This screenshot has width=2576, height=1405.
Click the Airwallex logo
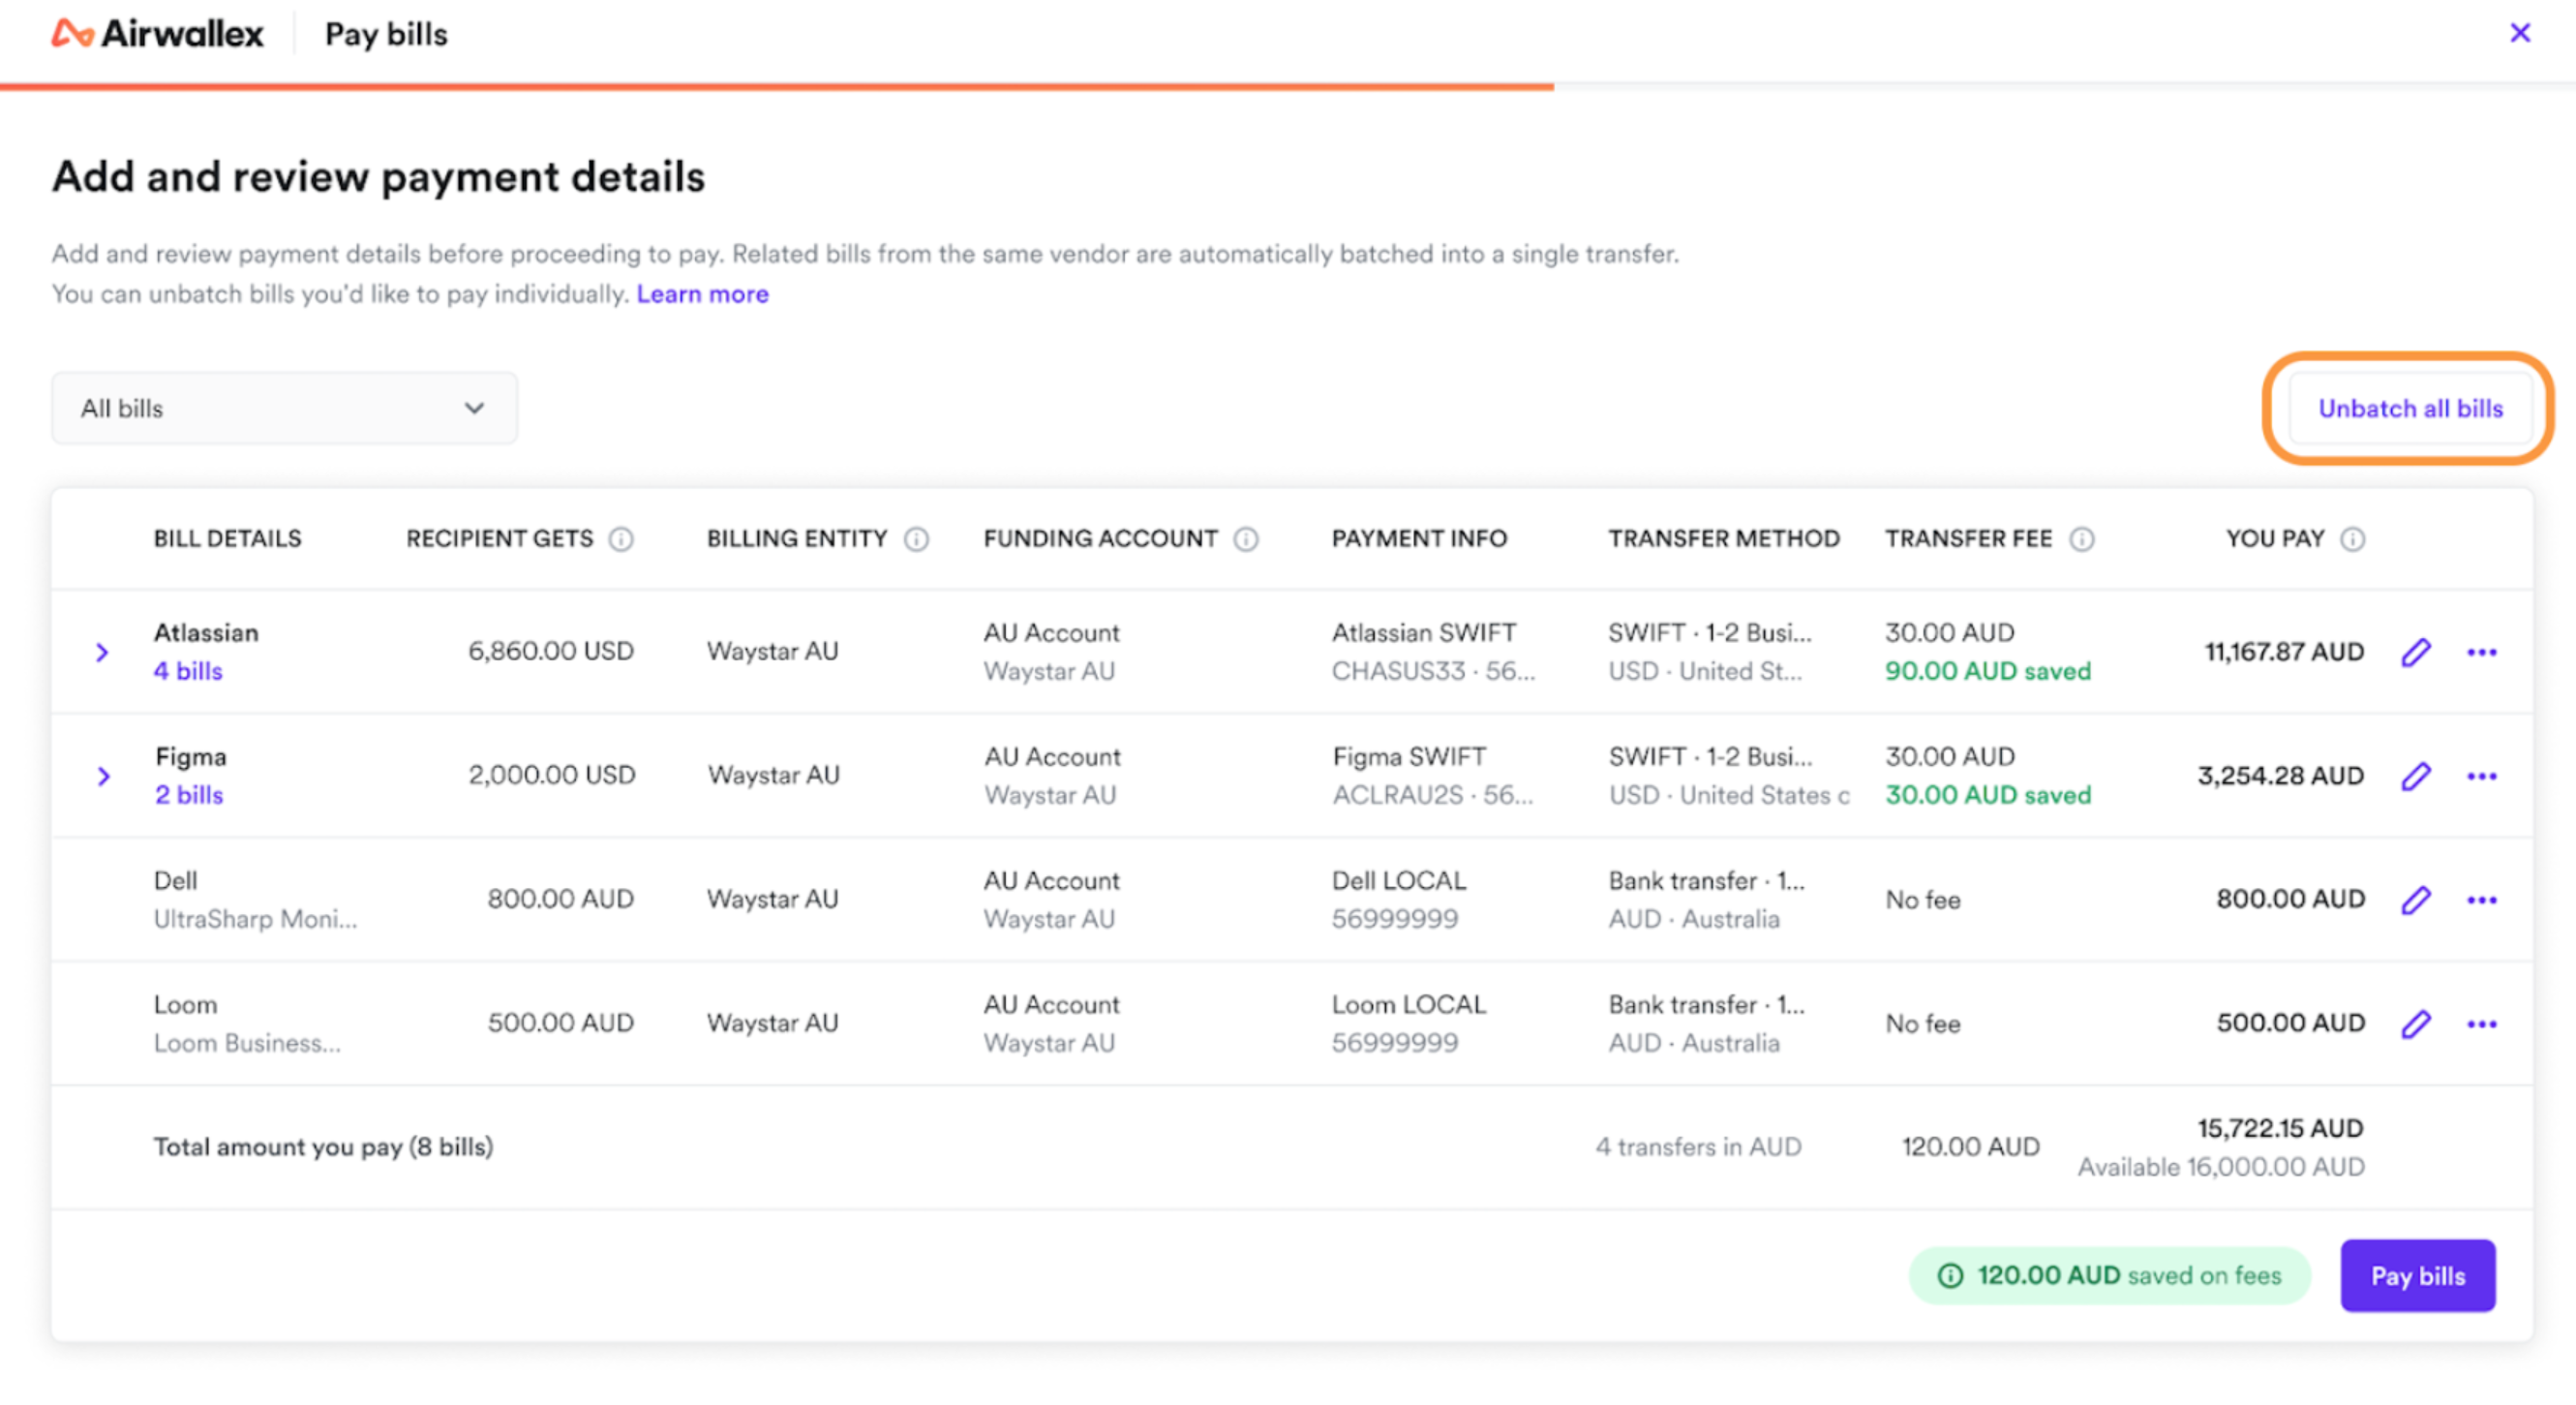[157, 34]
